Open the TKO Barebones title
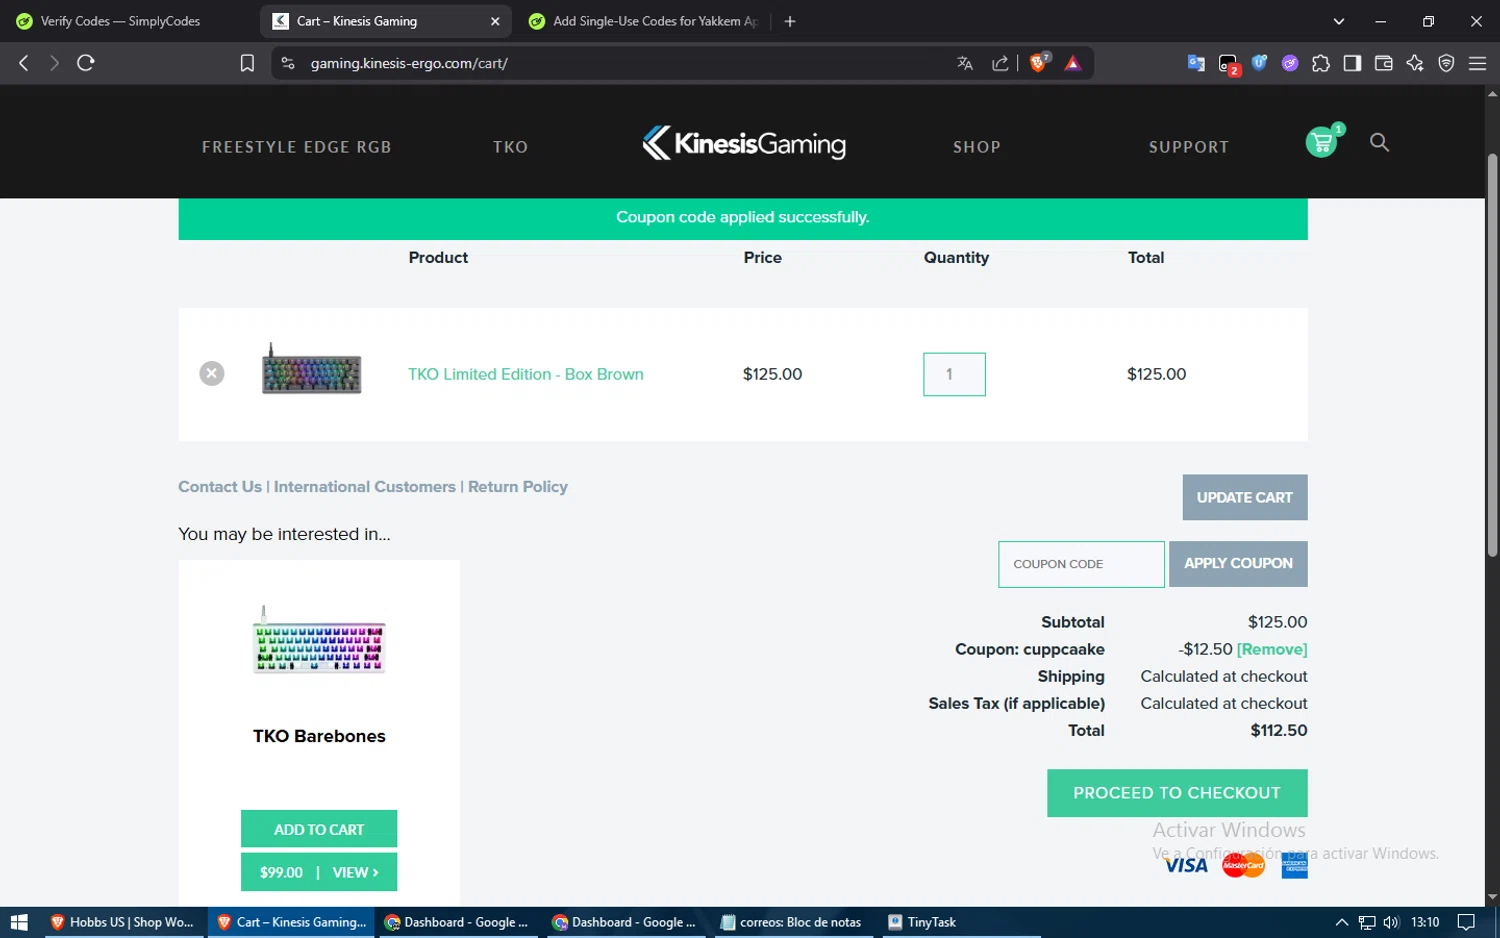The width and height of the screenshot is (1500, 938). click(319, 736)
